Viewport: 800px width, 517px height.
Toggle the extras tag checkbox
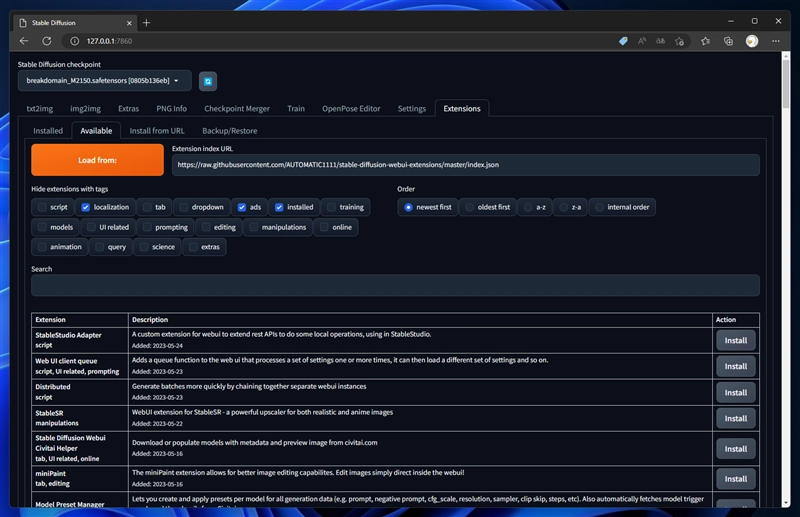pyautogui.click(x=193, y=247)
